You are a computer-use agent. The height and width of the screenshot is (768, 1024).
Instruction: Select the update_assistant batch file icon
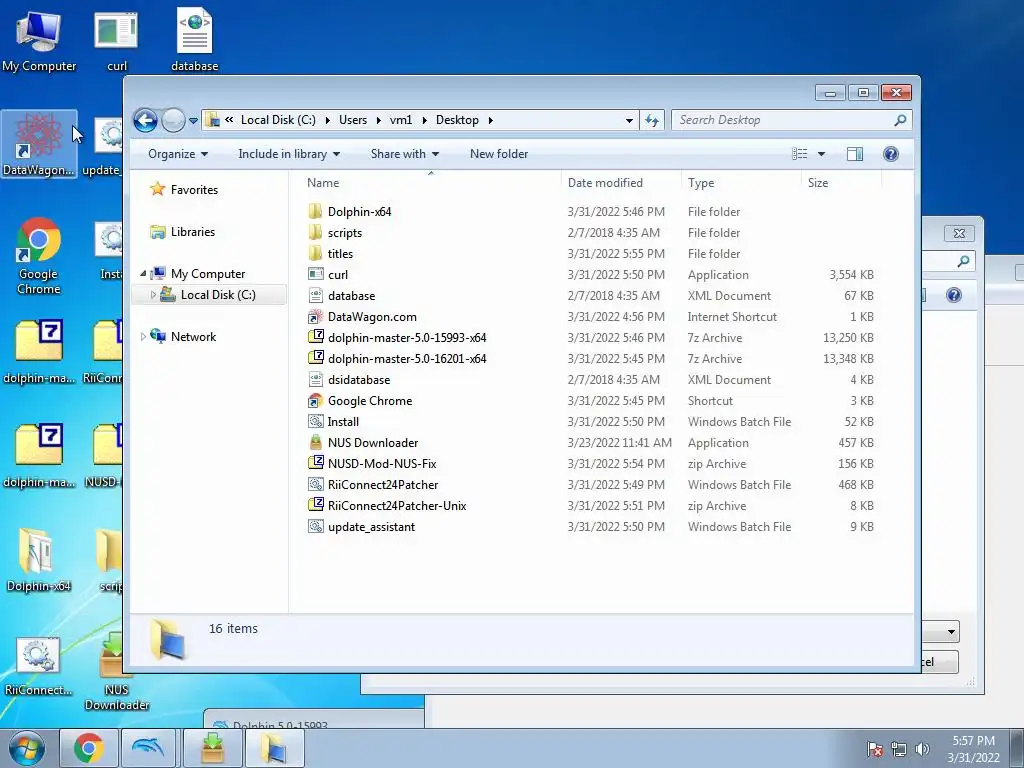pyautogui.click(x=315, y=526)
